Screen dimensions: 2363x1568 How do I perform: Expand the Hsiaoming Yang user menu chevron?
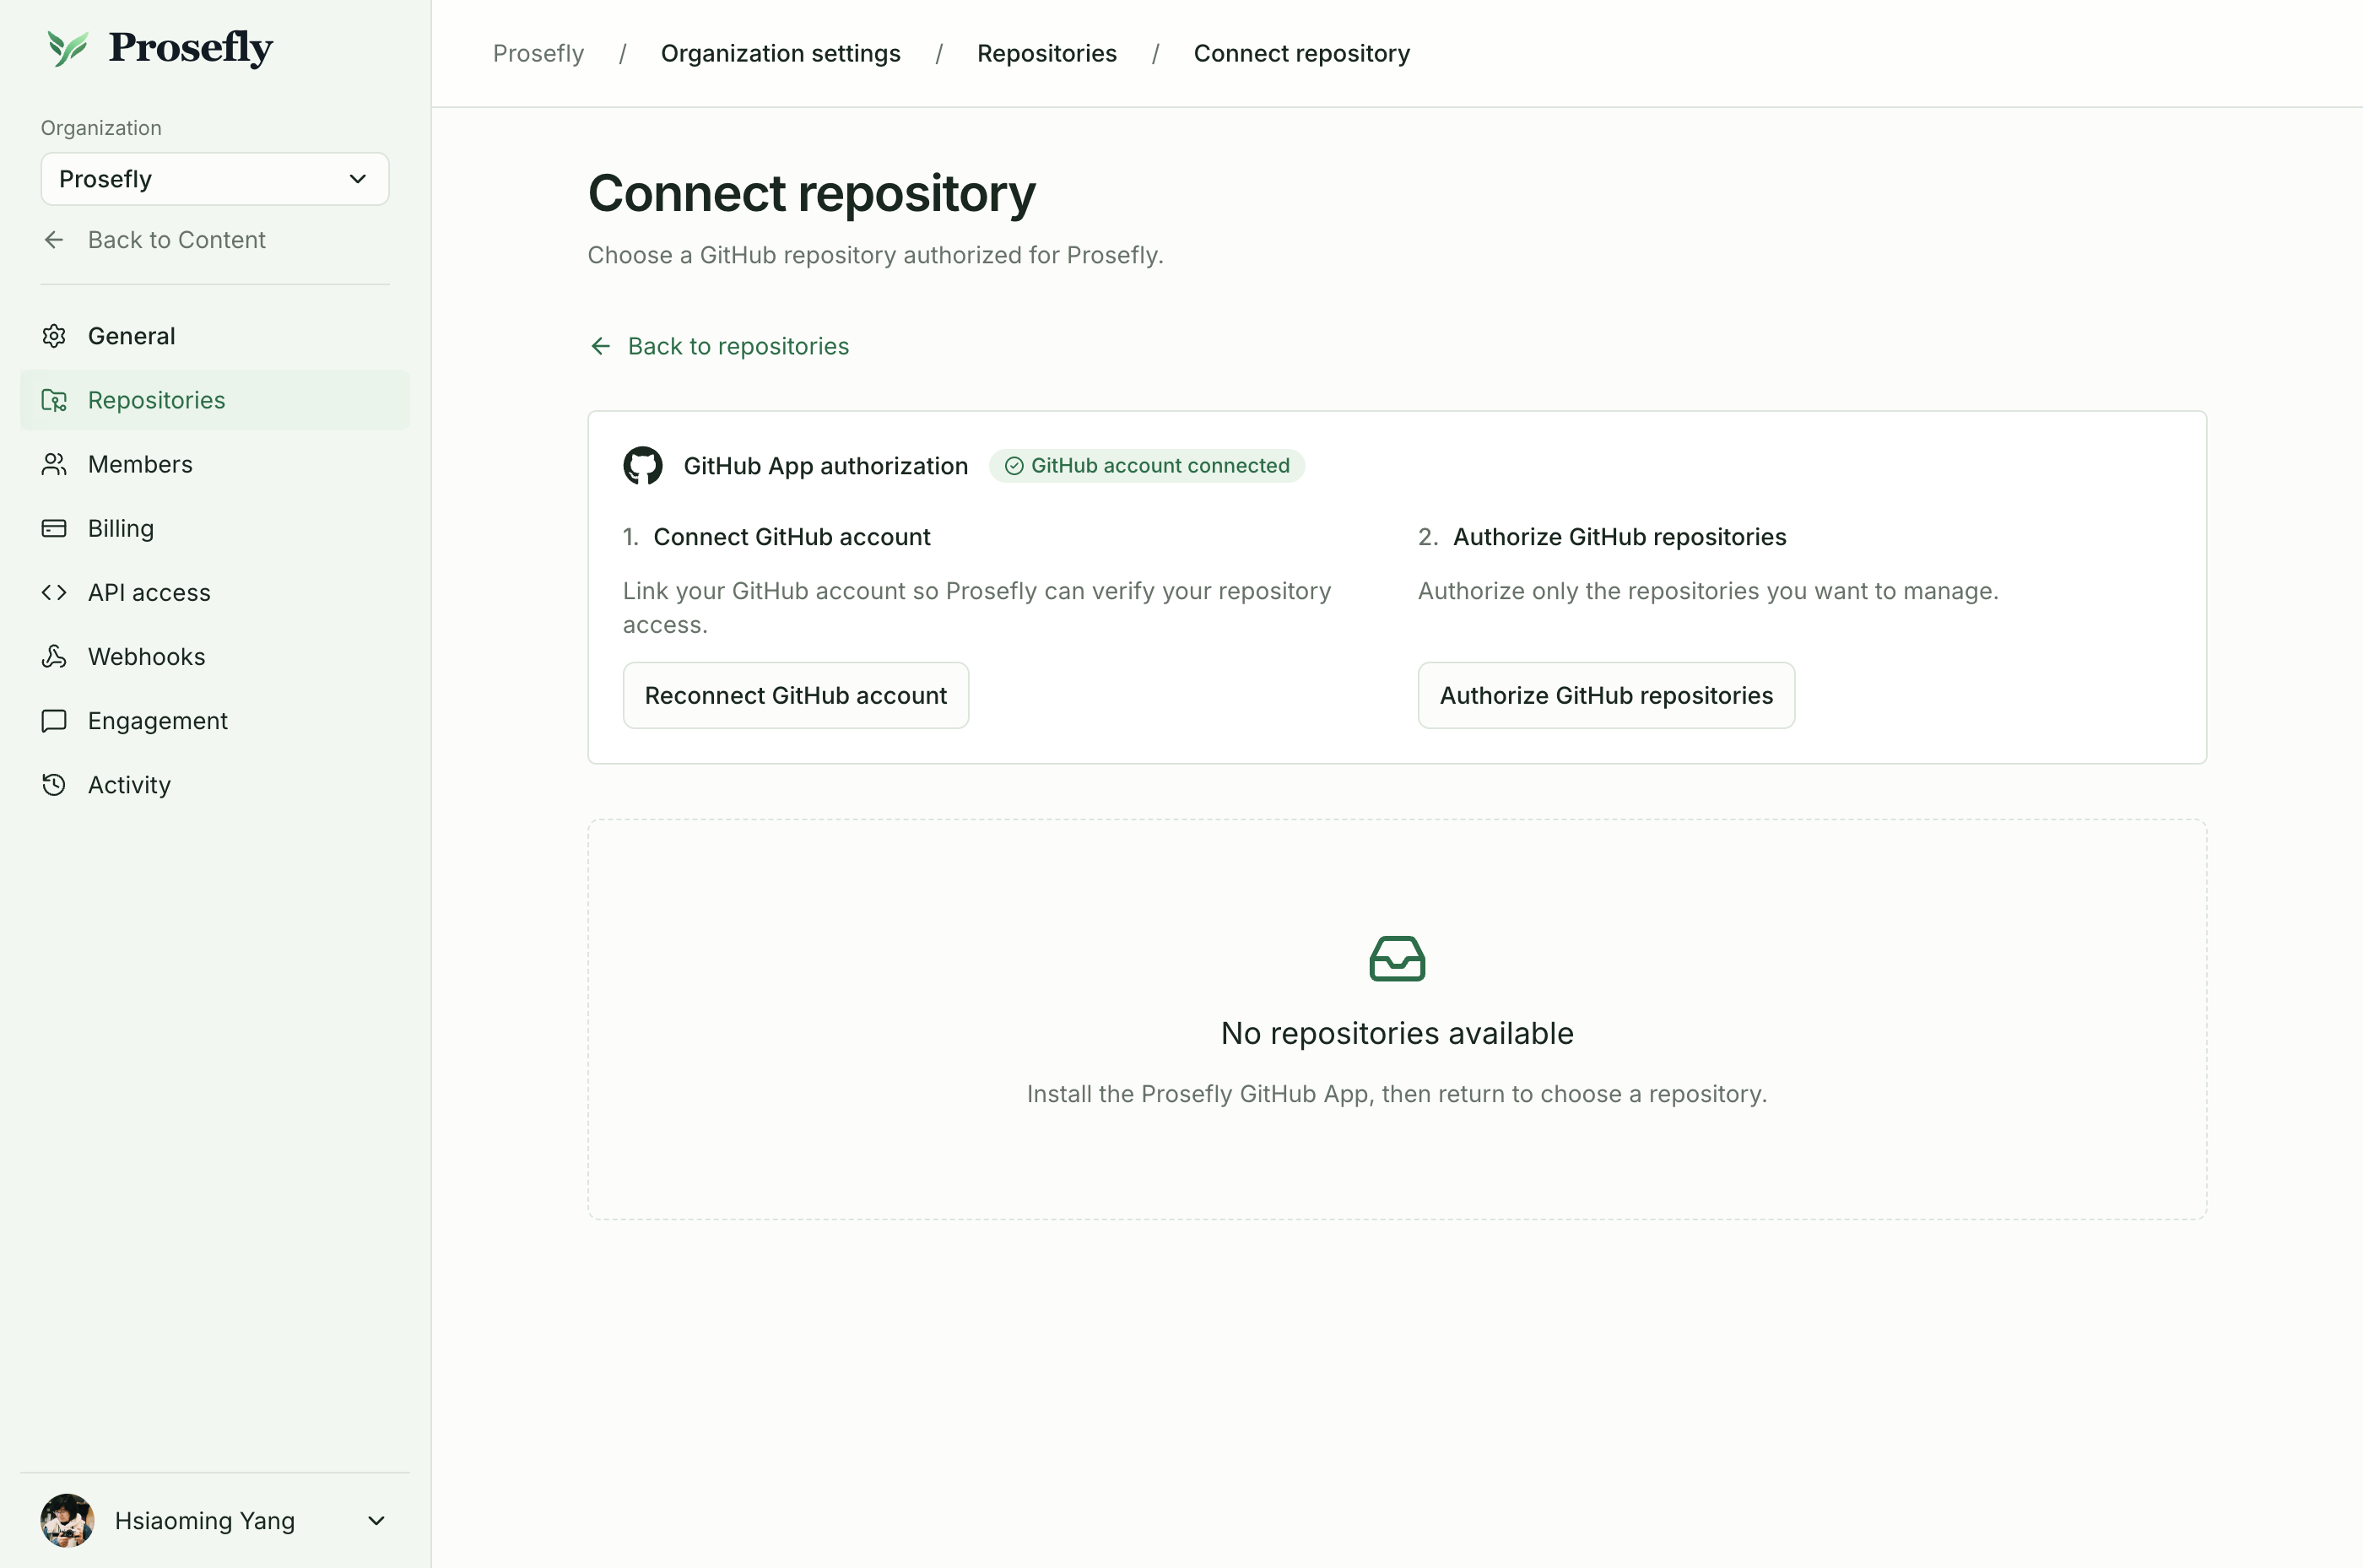click(376, 1520)
